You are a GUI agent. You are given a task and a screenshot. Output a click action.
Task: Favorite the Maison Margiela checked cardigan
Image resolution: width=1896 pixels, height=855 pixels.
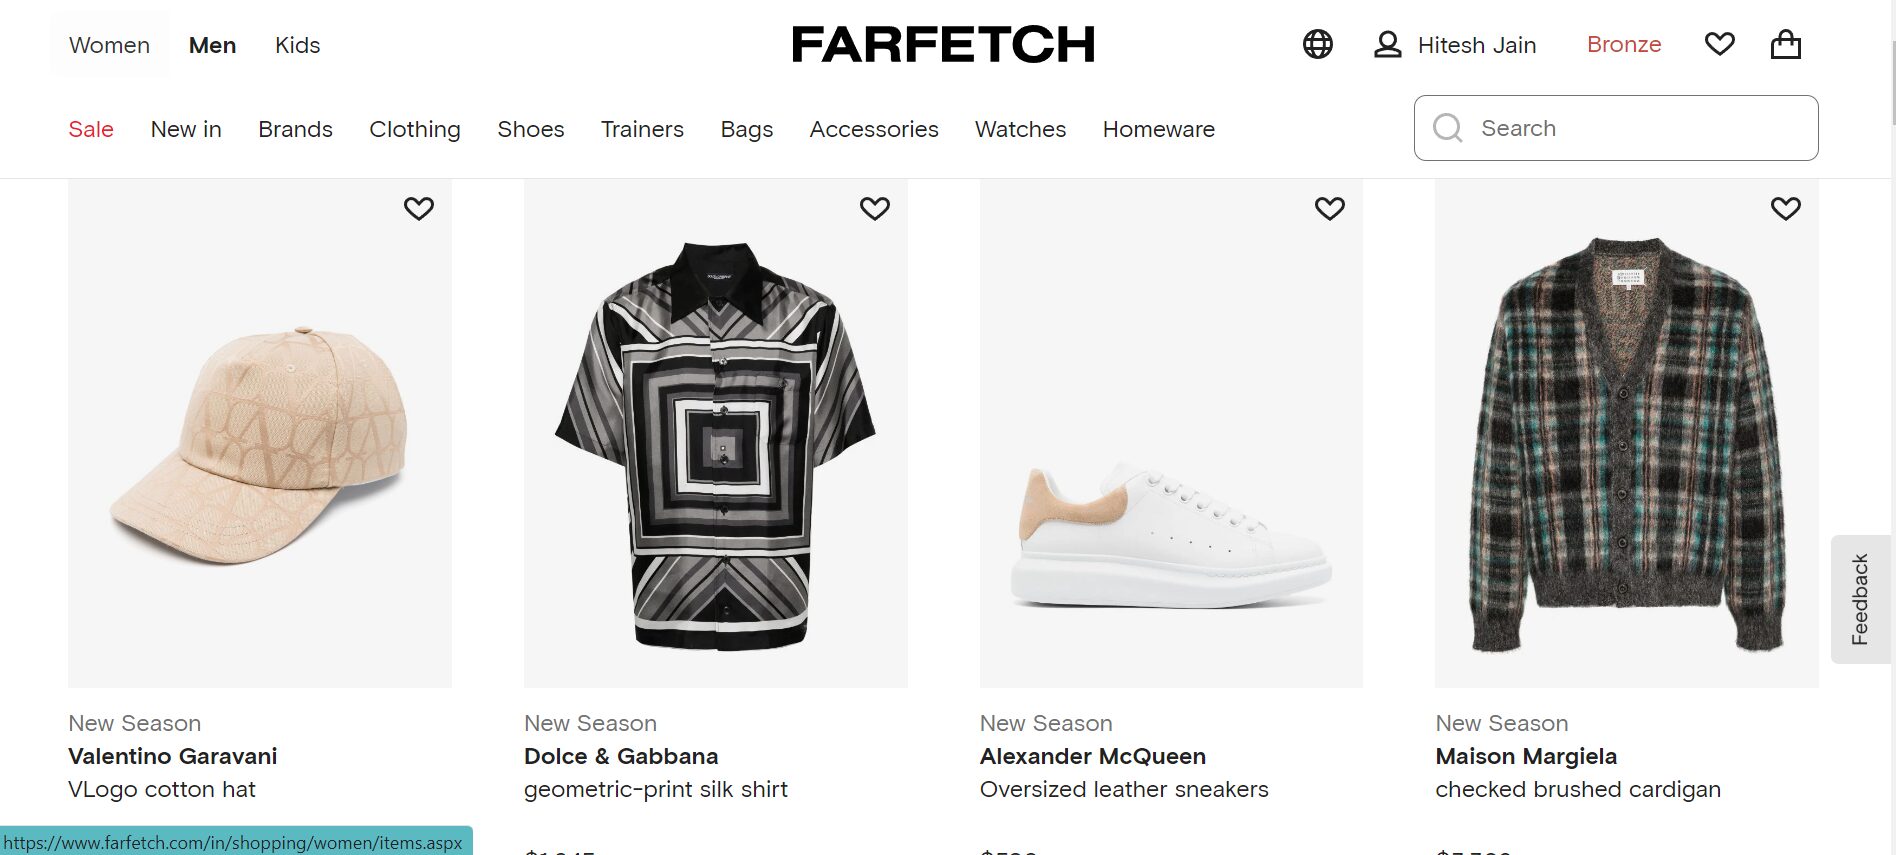[1786, 208]
